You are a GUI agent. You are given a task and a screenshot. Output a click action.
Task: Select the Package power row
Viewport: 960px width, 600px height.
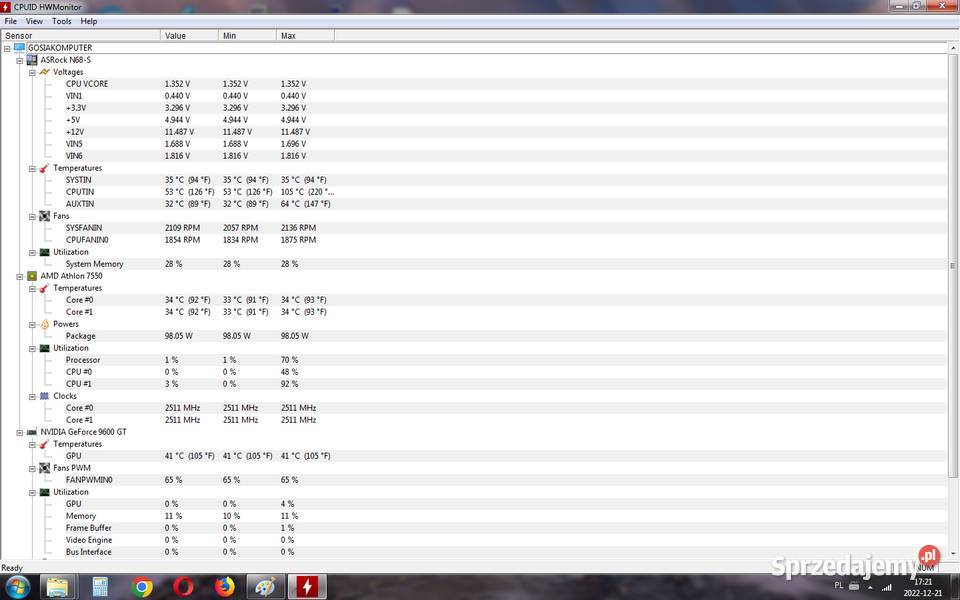pos(475,336)
